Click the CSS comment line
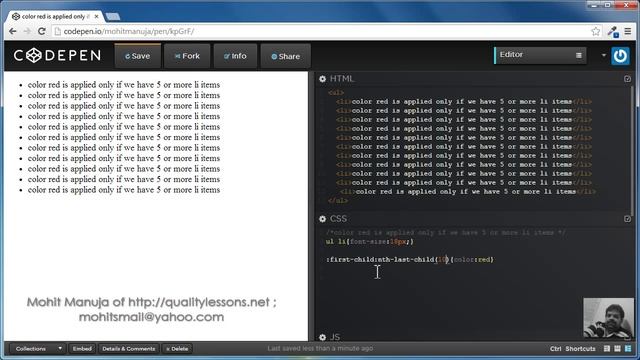 [x=446, y=233]
